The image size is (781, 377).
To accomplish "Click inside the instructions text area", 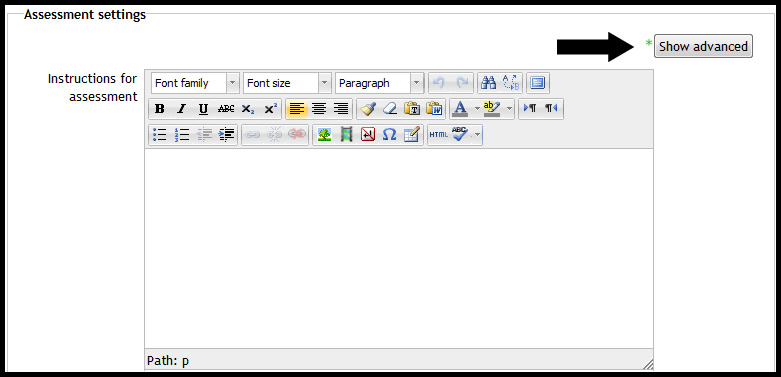I will click(398, 248).
